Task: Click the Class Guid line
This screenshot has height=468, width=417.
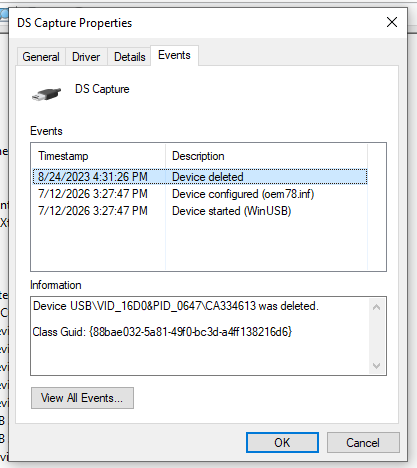Action: [x=162, y=332]
